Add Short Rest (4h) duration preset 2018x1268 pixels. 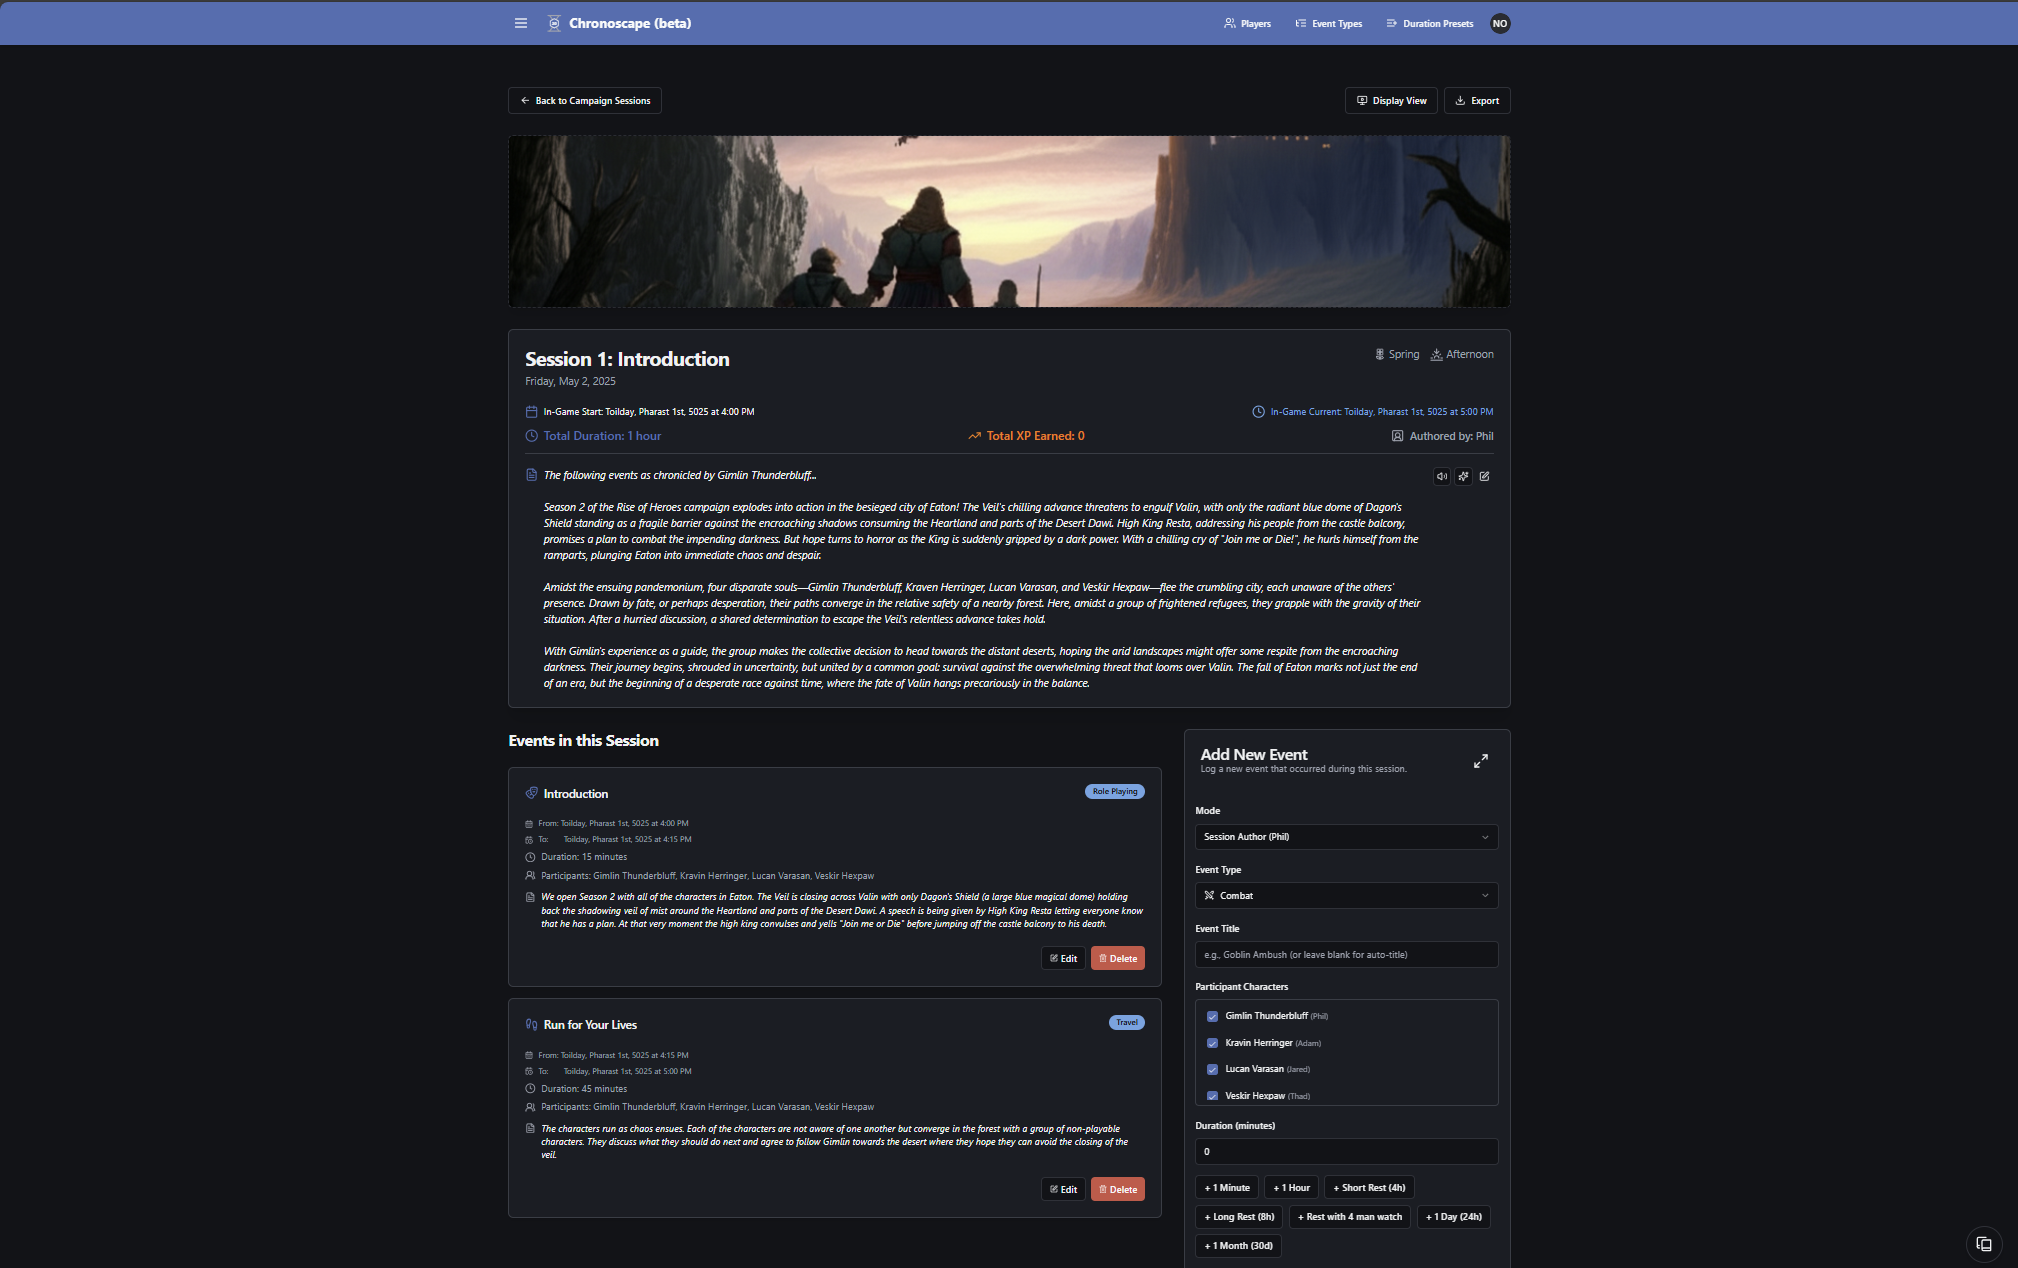(1368, 1188)
